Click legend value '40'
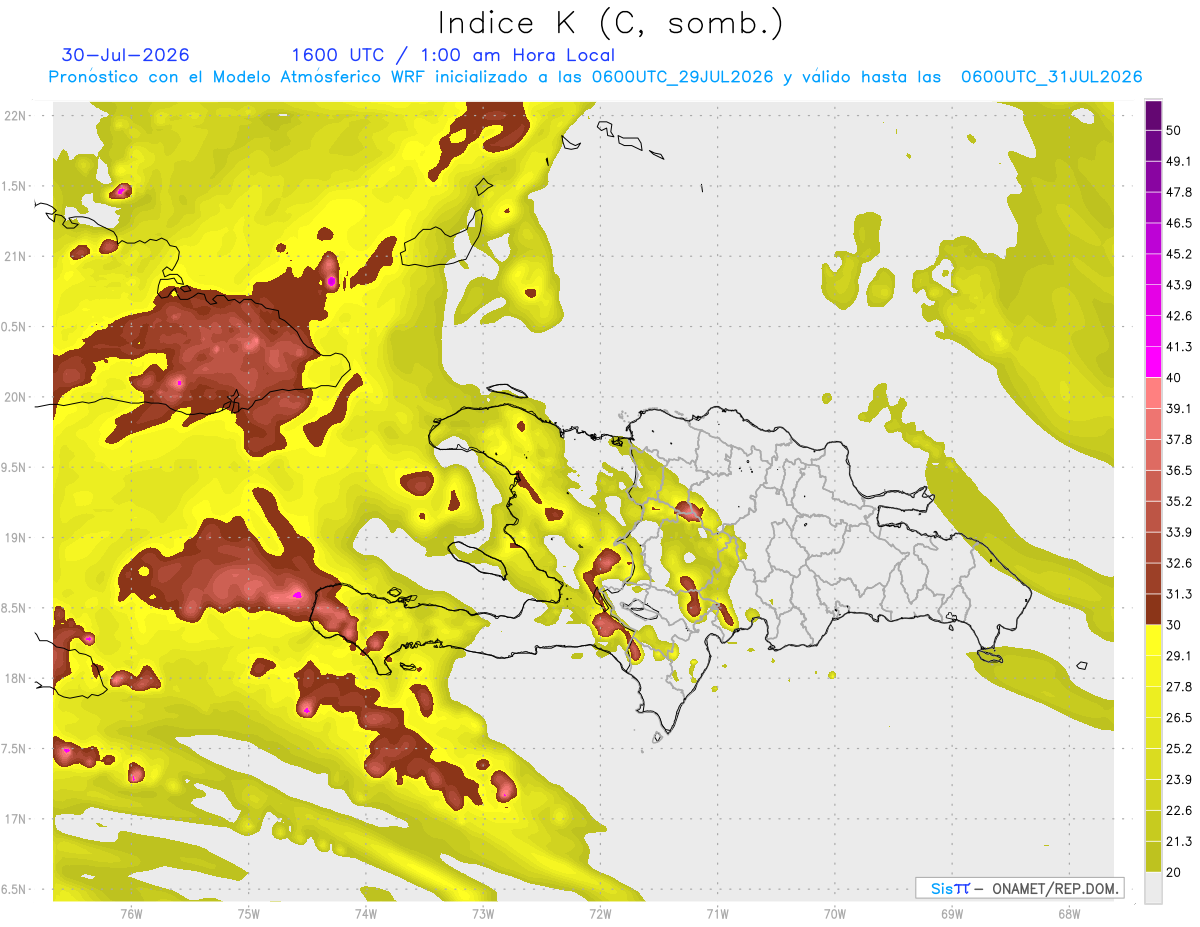Screen dimensions: 1200x927 (x=1175, y=378)
